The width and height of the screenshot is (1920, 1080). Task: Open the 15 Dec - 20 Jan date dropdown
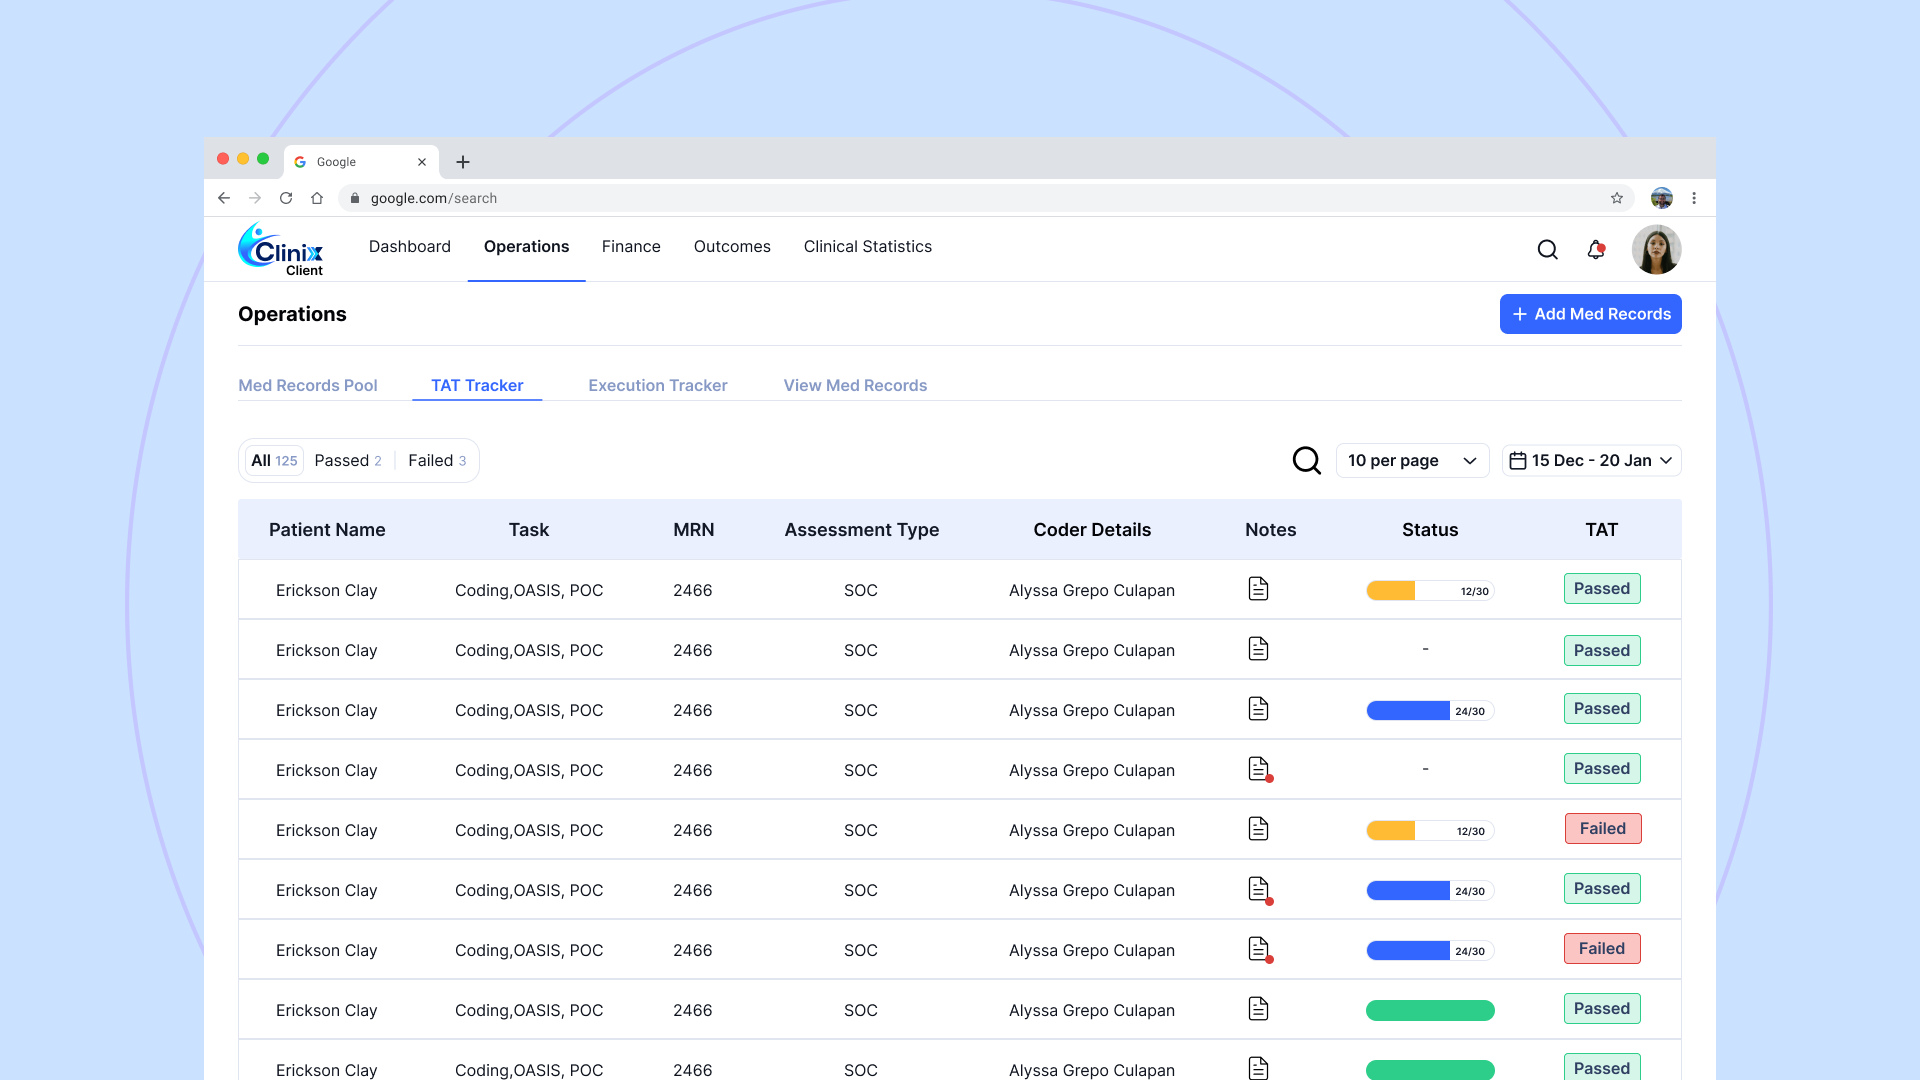coord(1591,460)
